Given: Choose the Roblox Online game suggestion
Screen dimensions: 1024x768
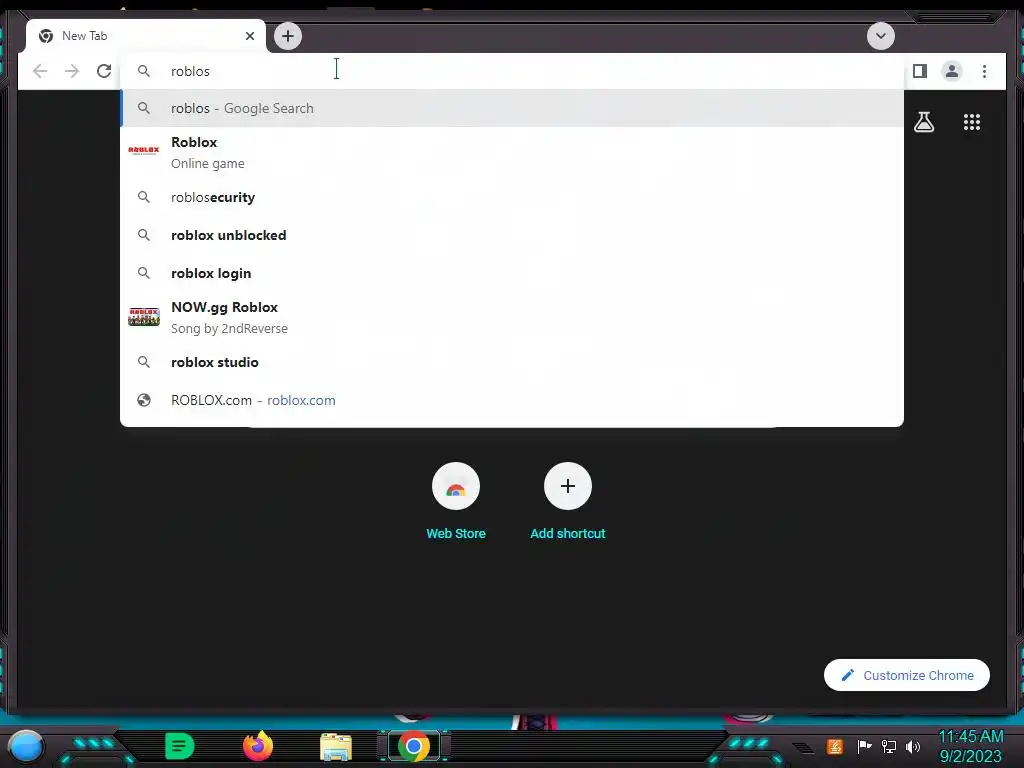Looking at the screenshot, I should coord(512,153).
